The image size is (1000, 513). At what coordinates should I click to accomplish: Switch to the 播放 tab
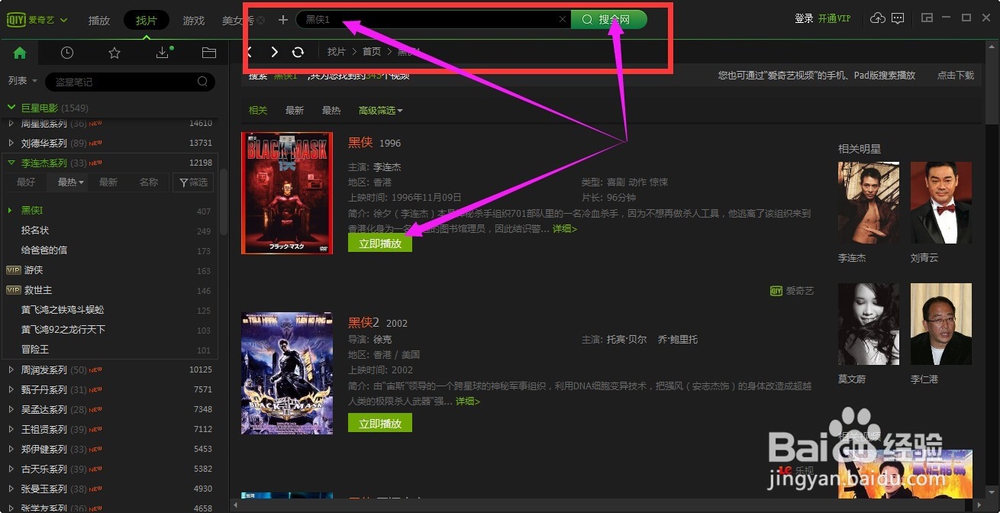coord(99,20)
